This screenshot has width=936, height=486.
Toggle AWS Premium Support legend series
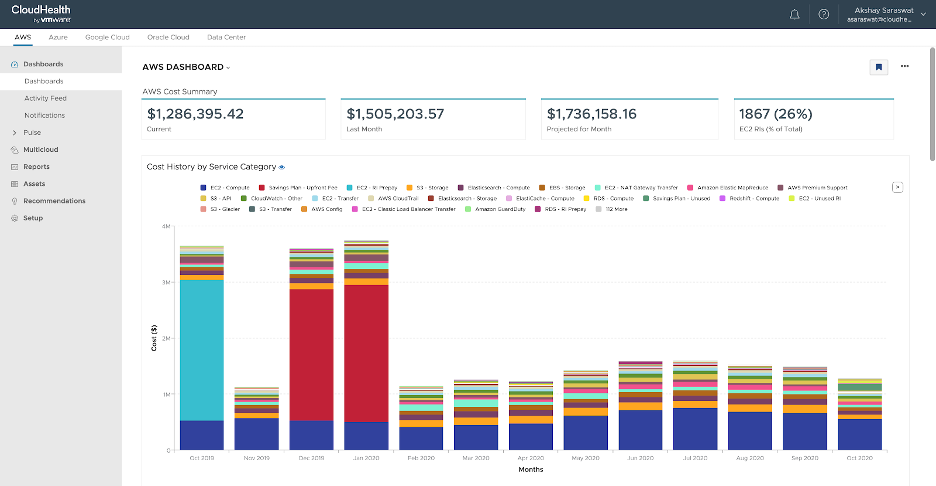pyautogui.click(x=812, y=188)
